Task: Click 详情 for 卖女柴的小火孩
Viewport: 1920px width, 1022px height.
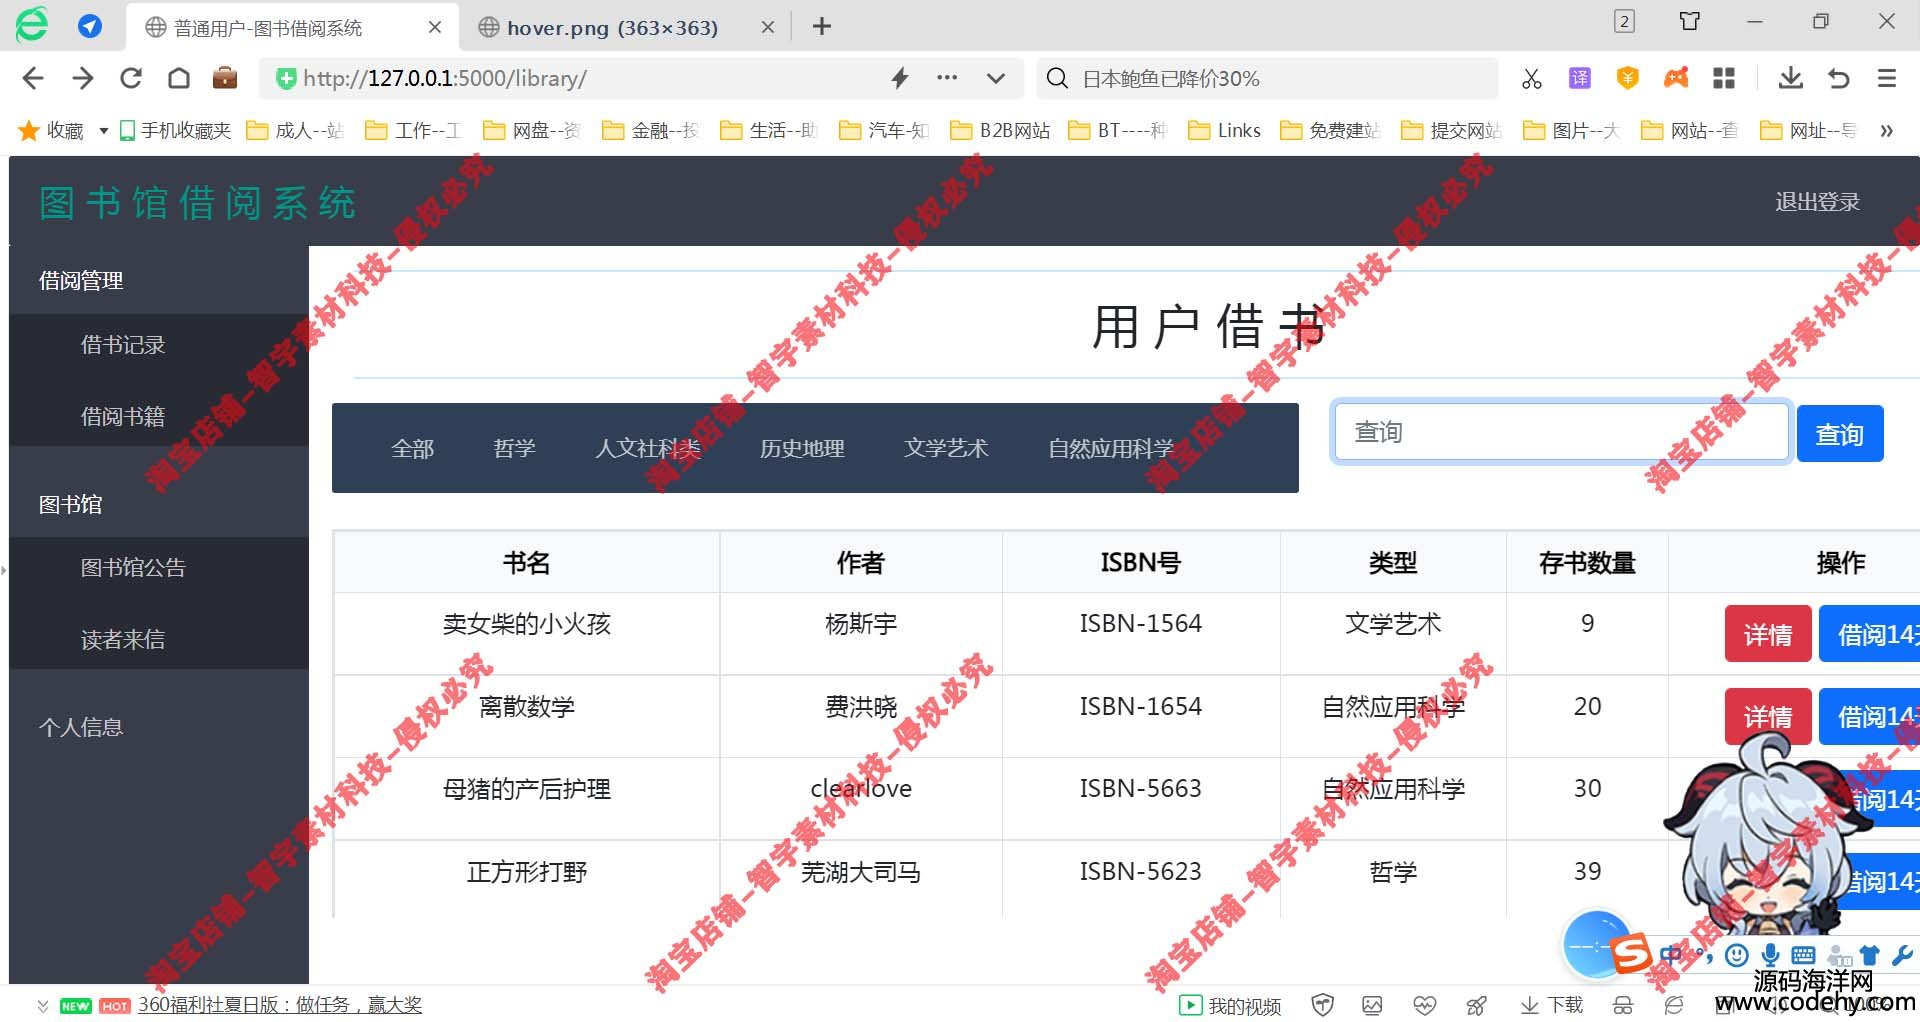Action: tap(1767, 634)
